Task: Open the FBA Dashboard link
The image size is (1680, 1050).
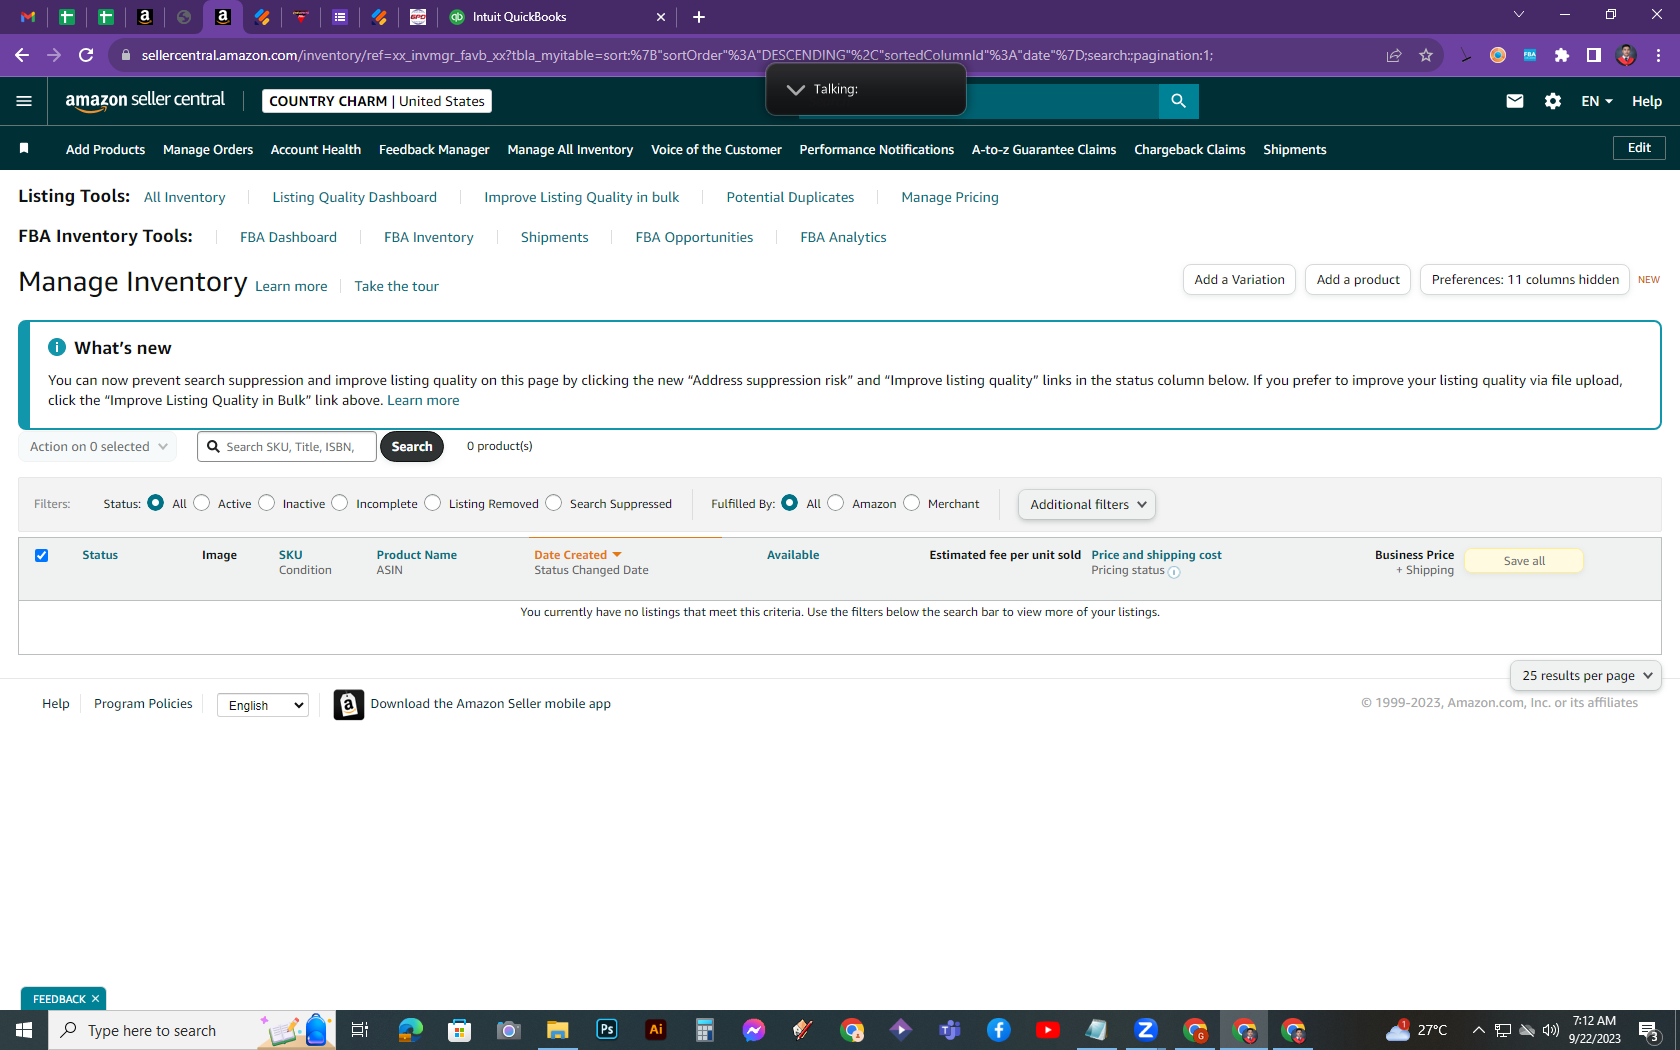Action: tap(288, 238)
